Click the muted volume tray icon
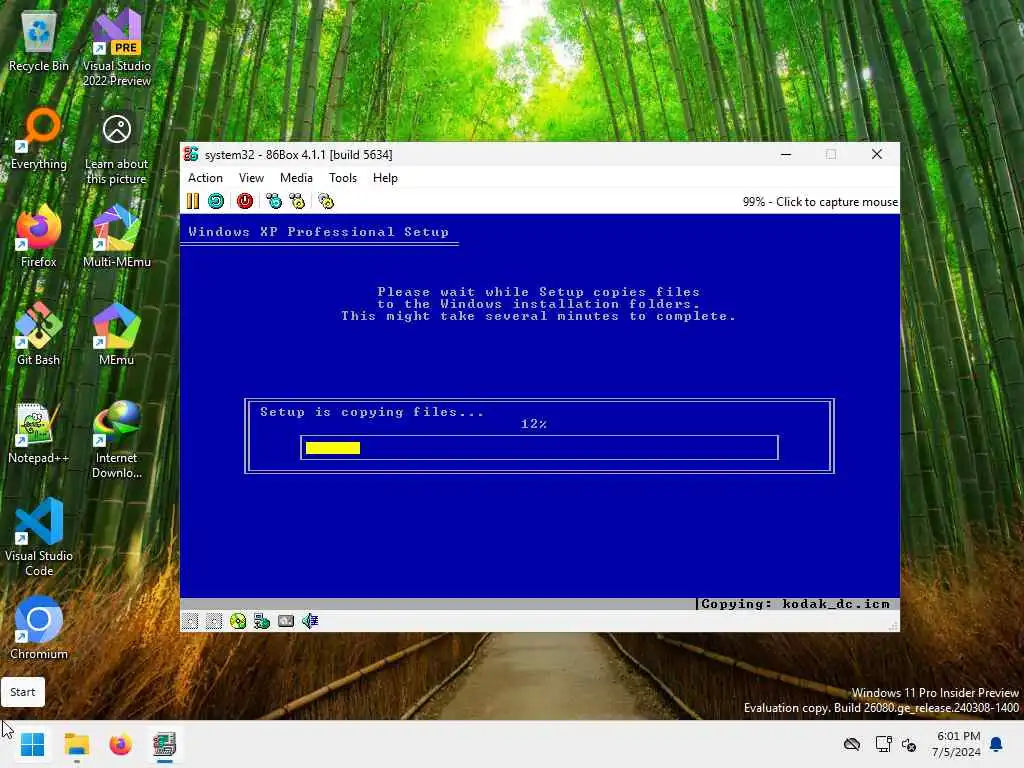Image resolution: width=1024 pixels, height=768 pixels. point(909,744)
